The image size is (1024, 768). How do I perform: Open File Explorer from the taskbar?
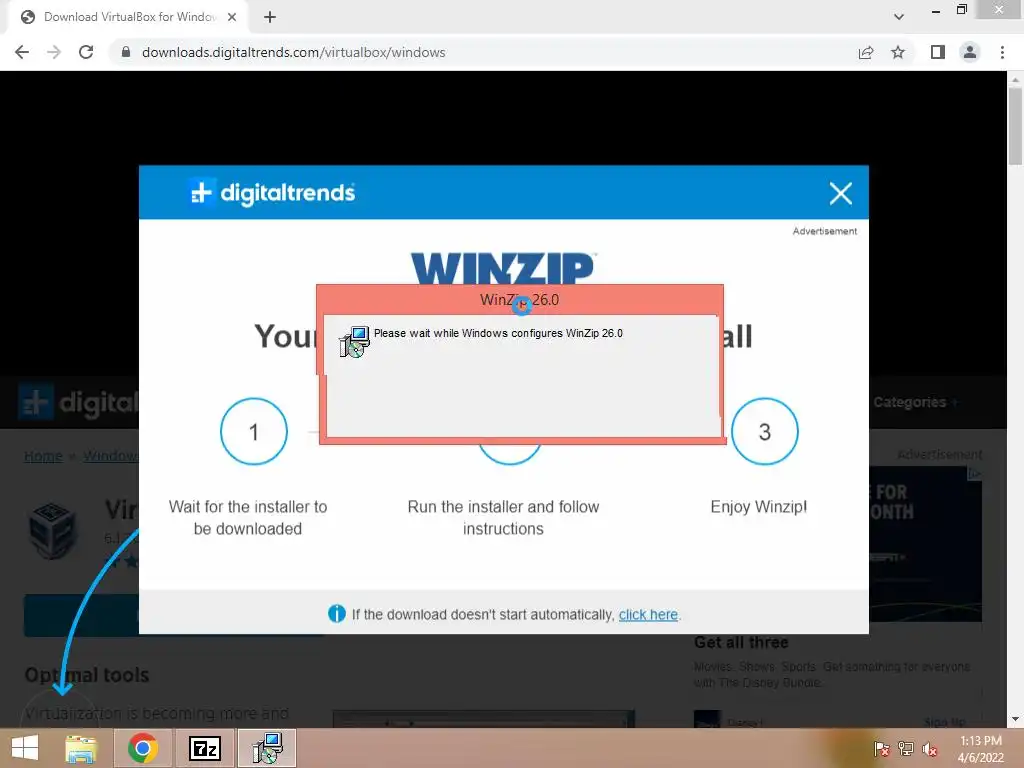coord(81,748)
